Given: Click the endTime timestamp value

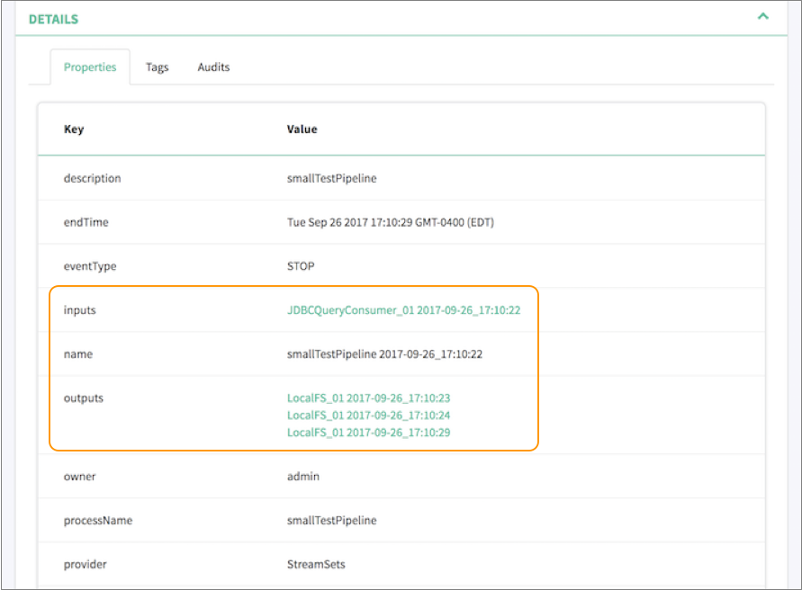Looking at the screenshot, I should point(390,222).
